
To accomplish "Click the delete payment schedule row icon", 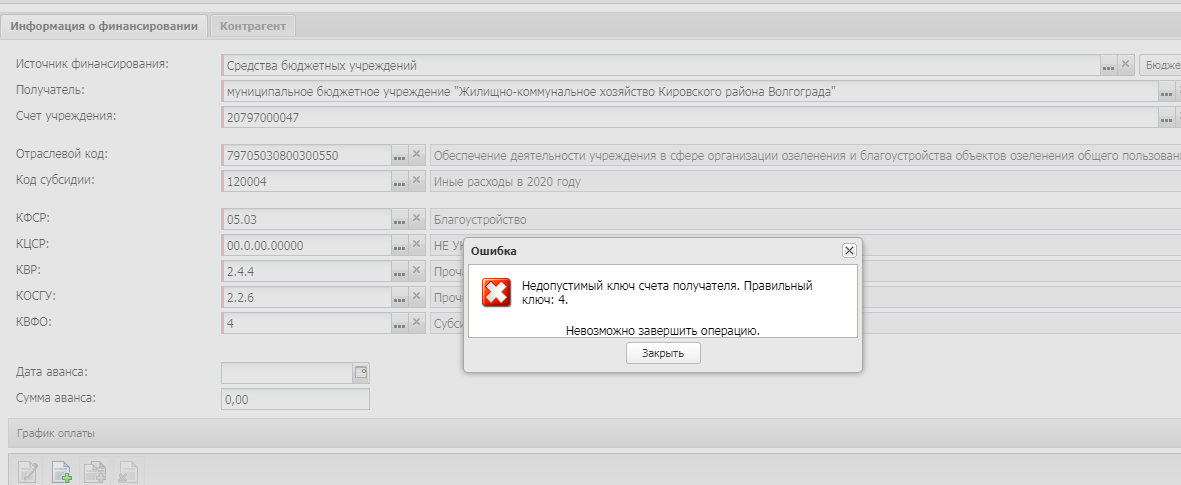I will (129, 472).
